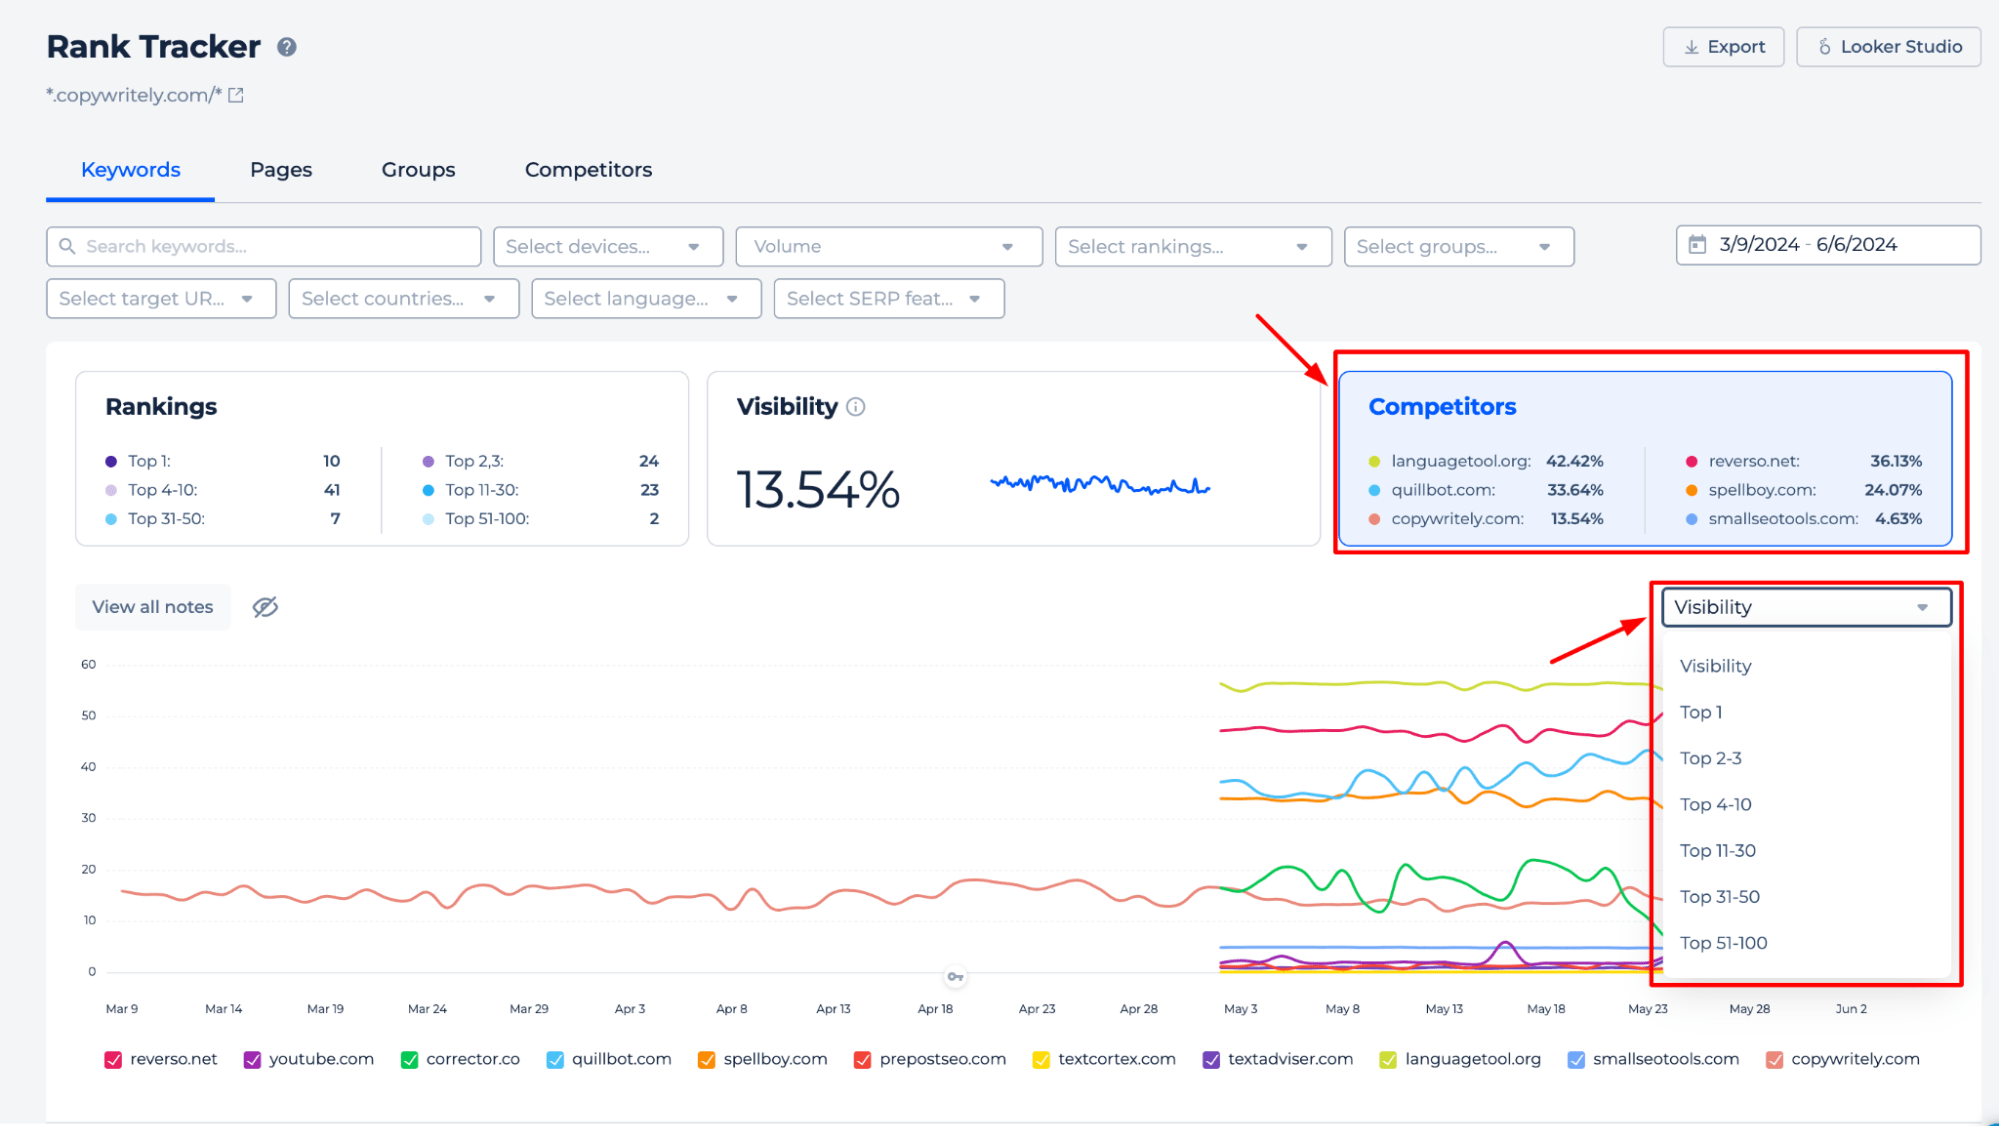This screenshot has height=1127, width=1999.
Task: Click smallseotools.com 4.63% competitor entry
Action: (1804, 519)
